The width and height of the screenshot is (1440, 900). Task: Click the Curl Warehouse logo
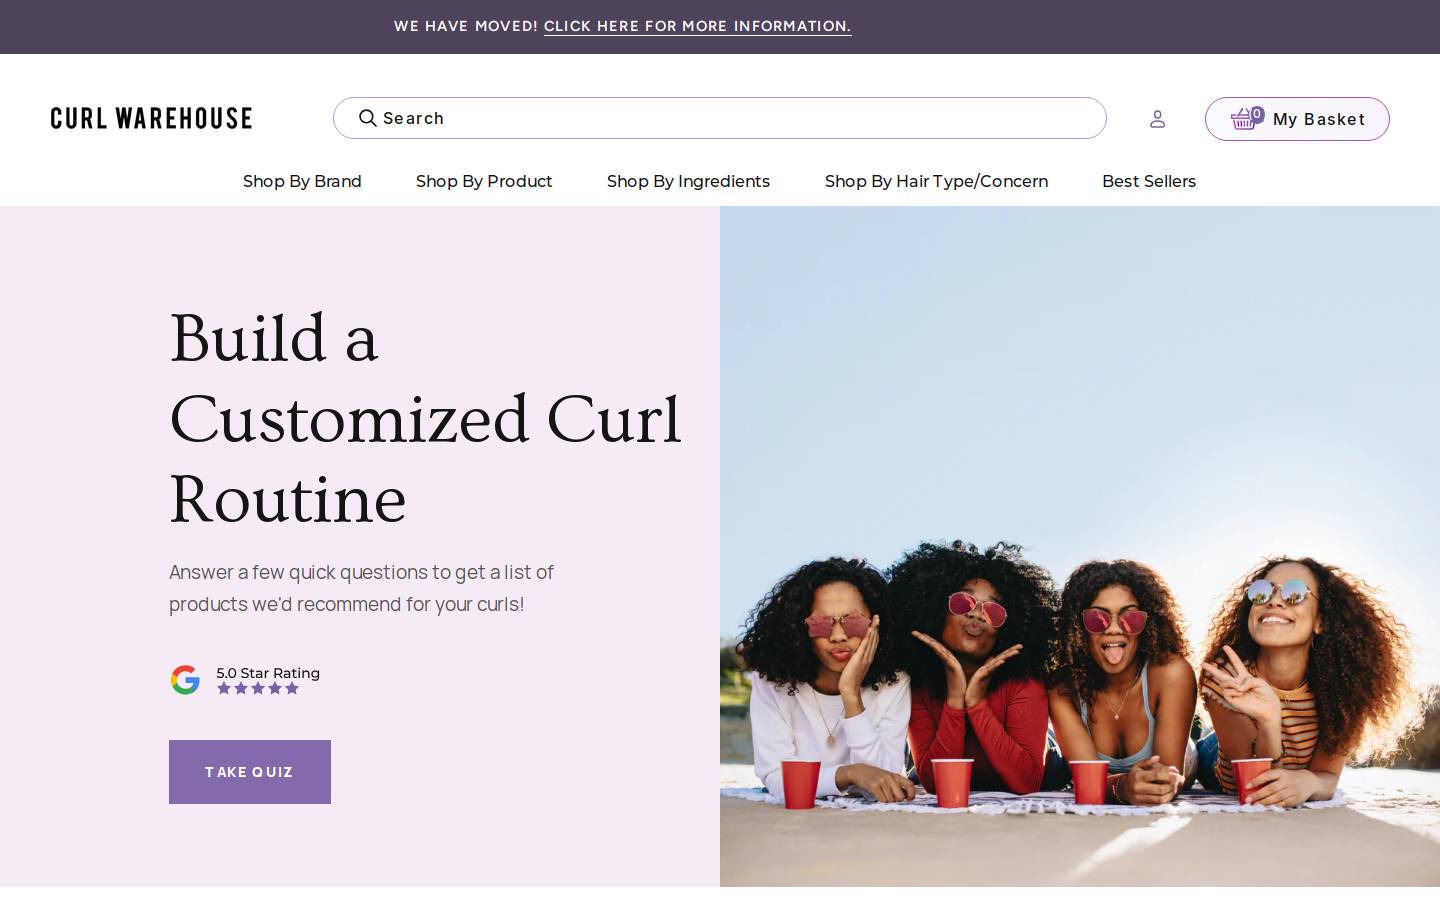(151, 118)
